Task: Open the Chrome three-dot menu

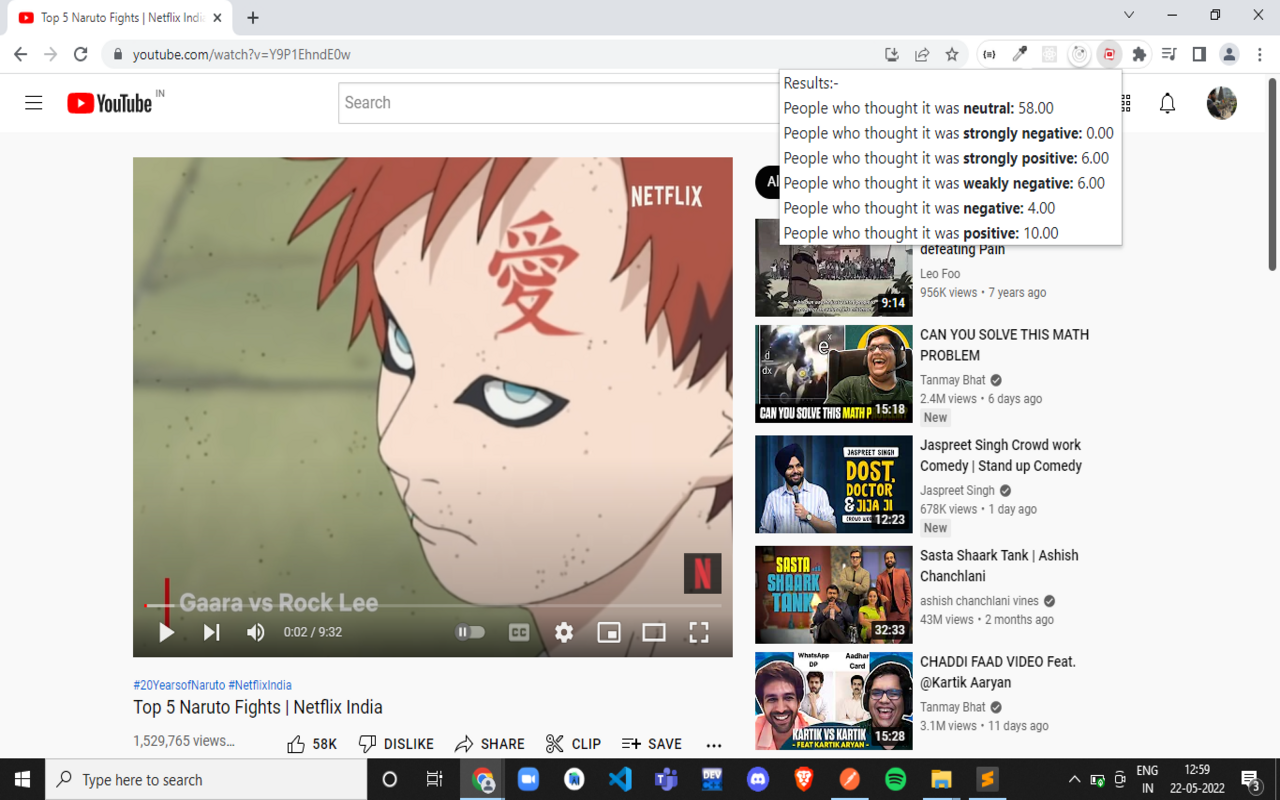Action: 1261,54
